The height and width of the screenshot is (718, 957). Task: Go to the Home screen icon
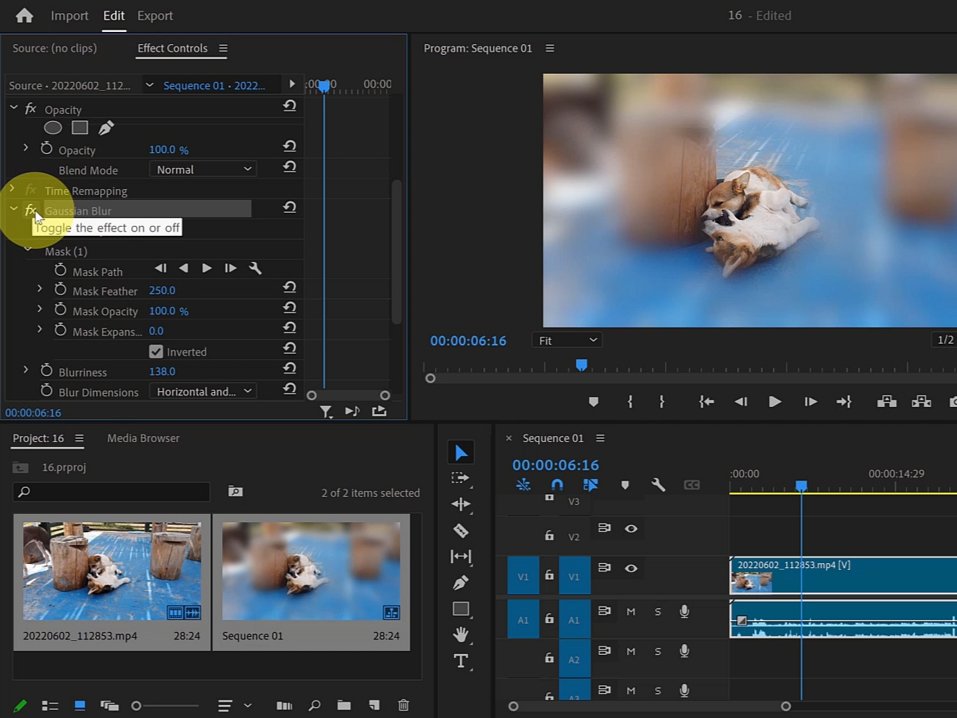(24, 15)
